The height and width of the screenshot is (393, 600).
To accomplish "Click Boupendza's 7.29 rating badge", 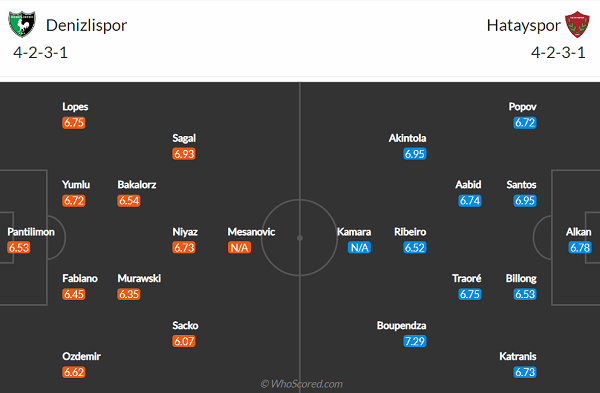I will tap(415, 341).
